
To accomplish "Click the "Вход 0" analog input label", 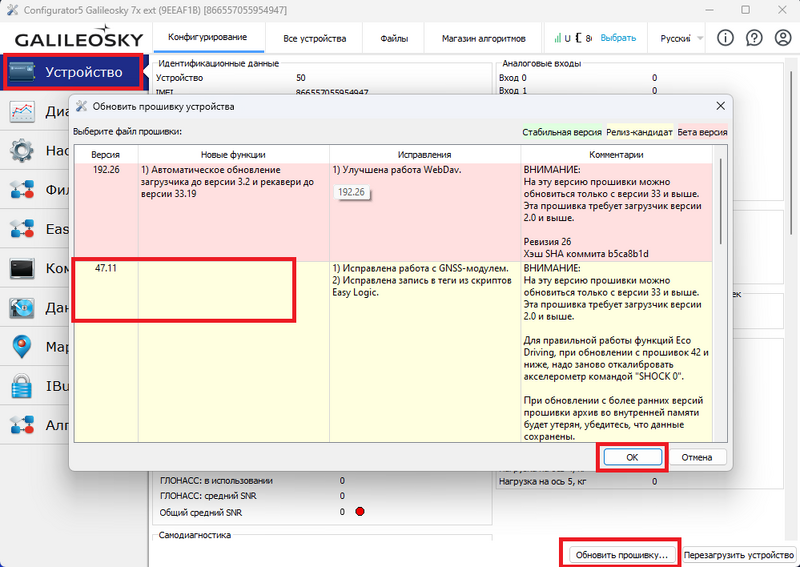I will 513,78.
